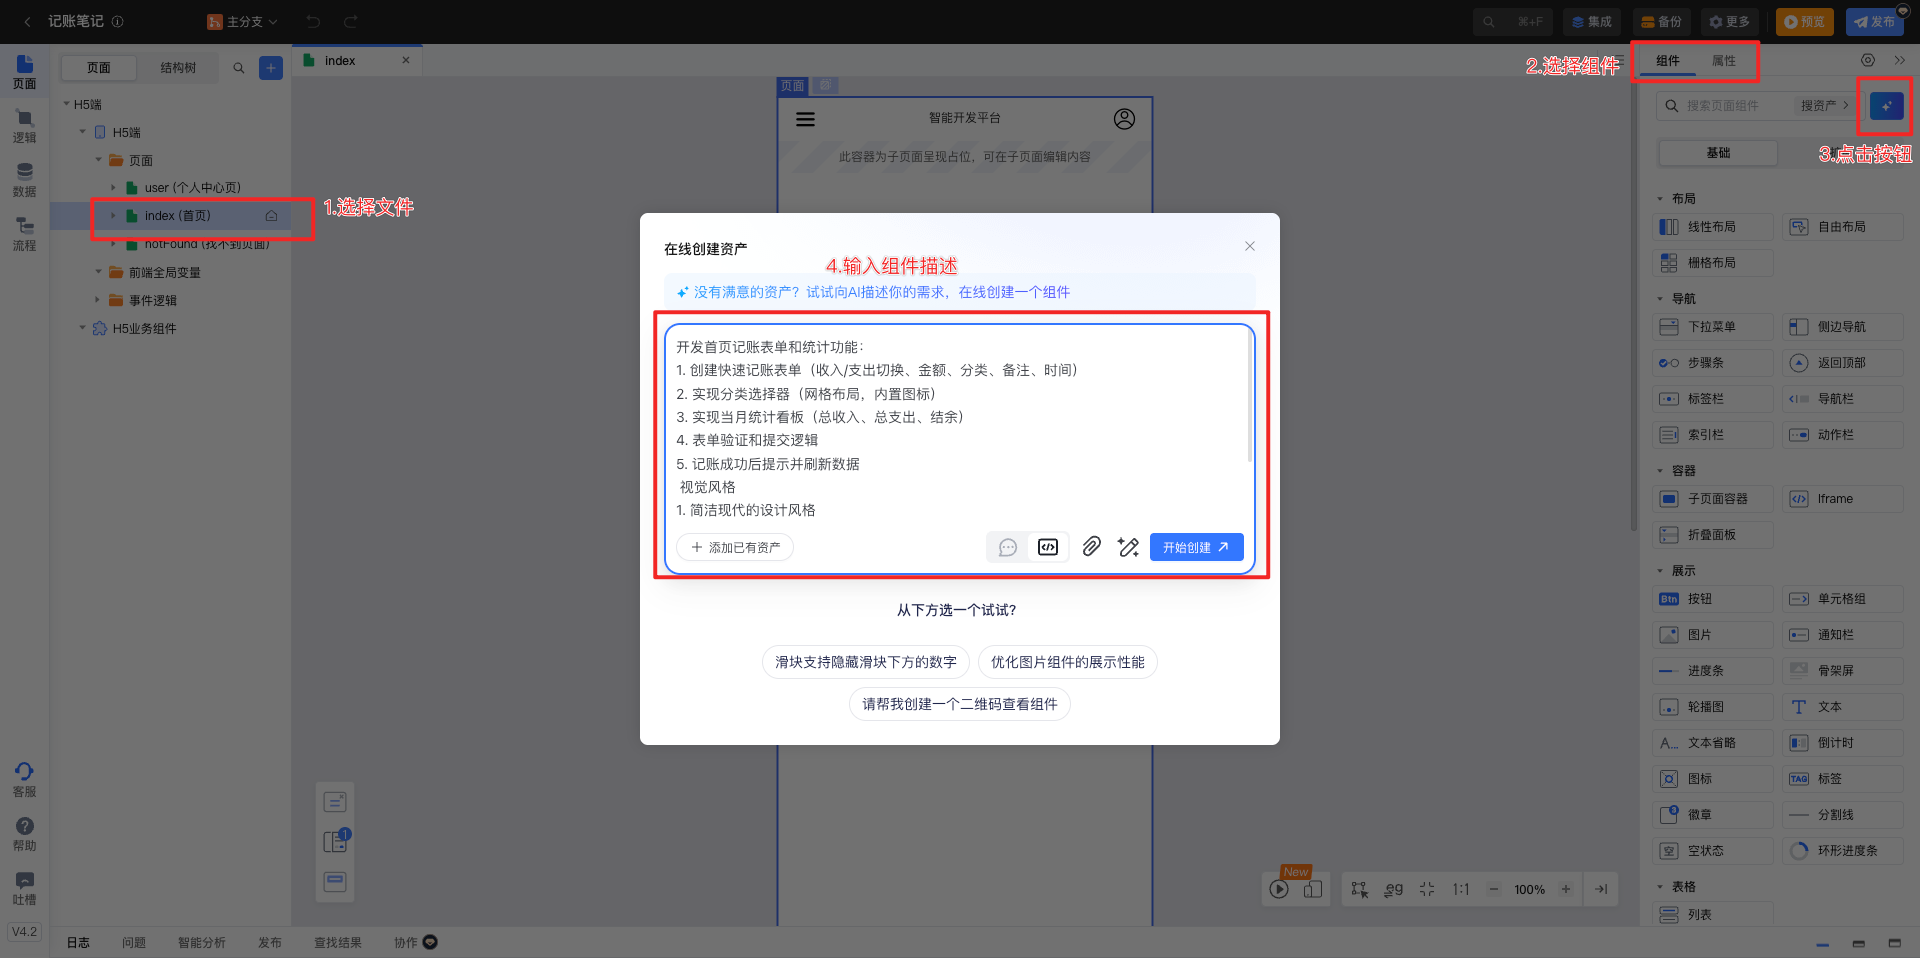
Task: Open the 数据 panel in left sidebar
Action: pyautogui.click(x=24, y=180)
